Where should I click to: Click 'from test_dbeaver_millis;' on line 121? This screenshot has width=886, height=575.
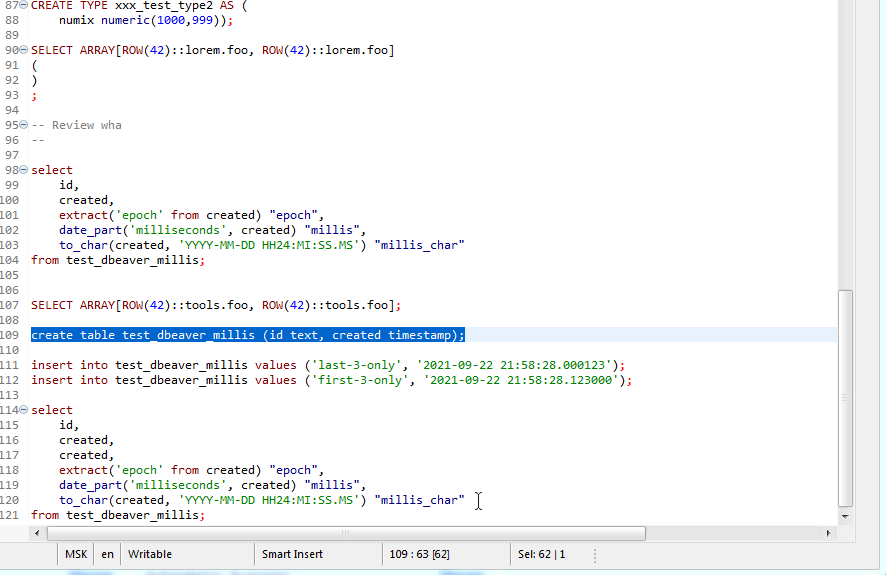[118, 515]
